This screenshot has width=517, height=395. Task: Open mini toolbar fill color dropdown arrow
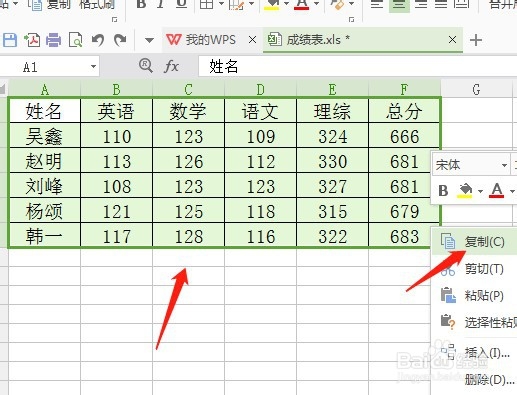point(480,191)
